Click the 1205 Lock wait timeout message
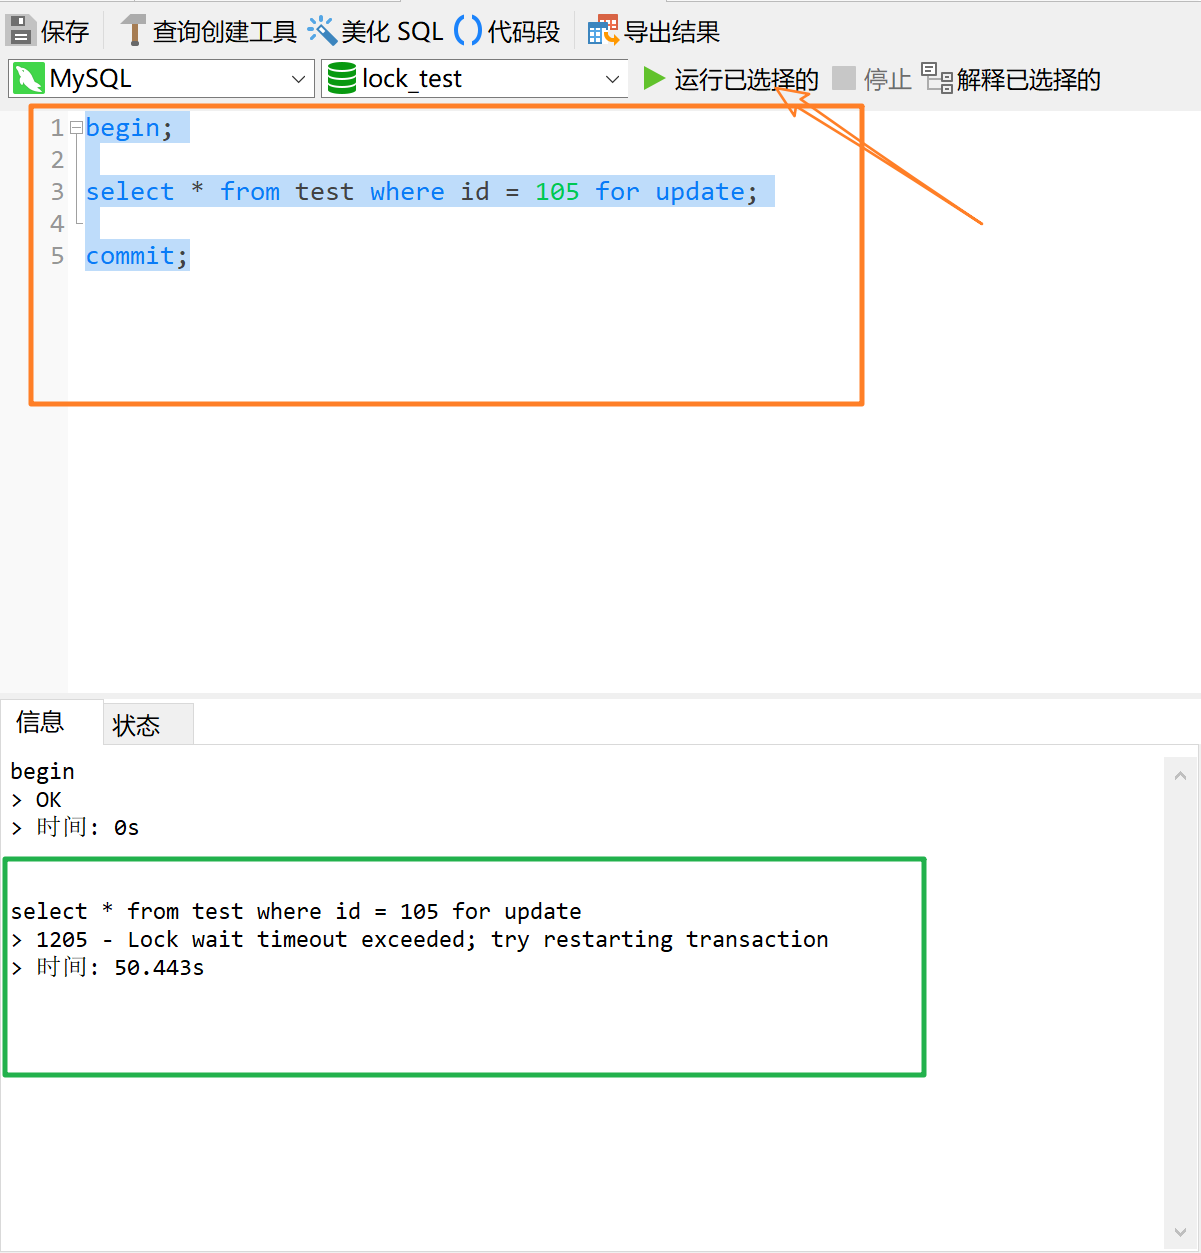Screen dimensions: 1201x1253 pos(419,940)
